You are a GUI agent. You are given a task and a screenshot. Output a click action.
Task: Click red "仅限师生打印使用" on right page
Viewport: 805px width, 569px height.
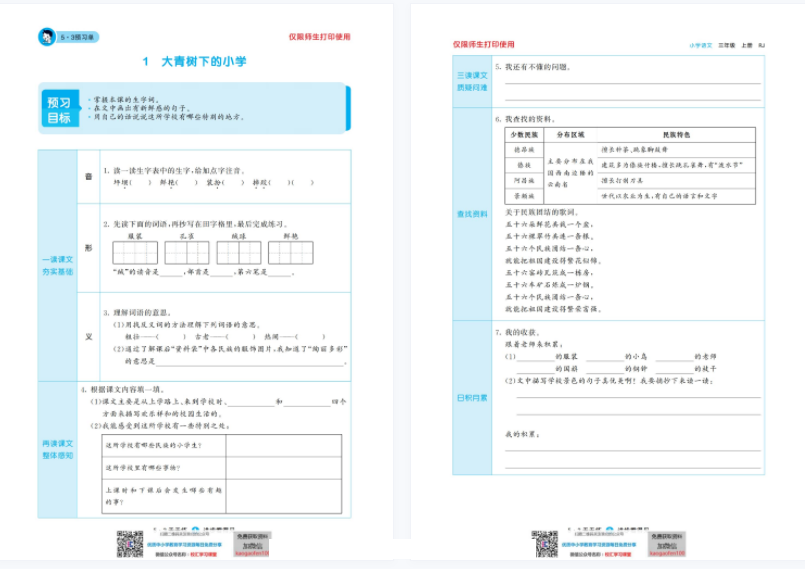point(484,45)
